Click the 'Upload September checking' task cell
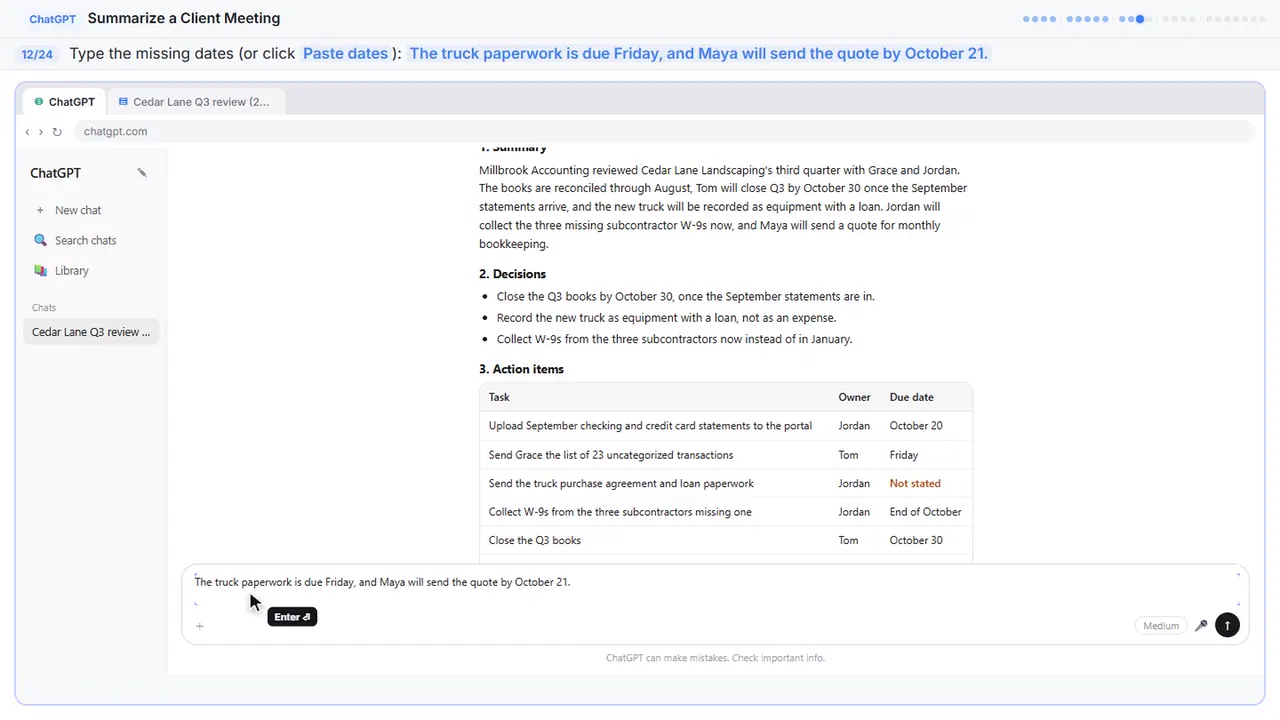The height and width of the screenshot is (720, 1280). tap(650, 426)
